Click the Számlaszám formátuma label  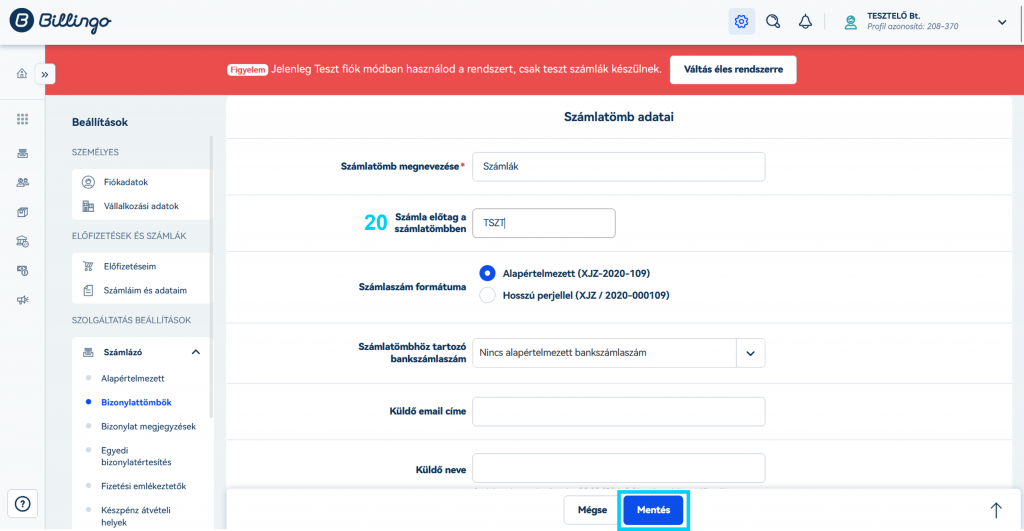[412, 287]
